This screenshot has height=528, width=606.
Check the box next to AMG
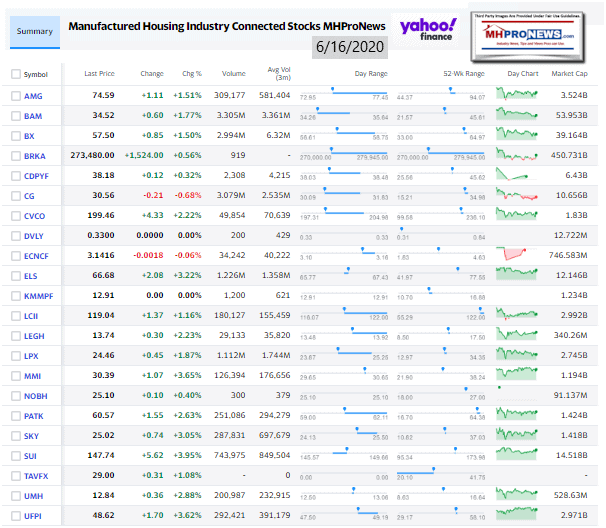(15, 95)
